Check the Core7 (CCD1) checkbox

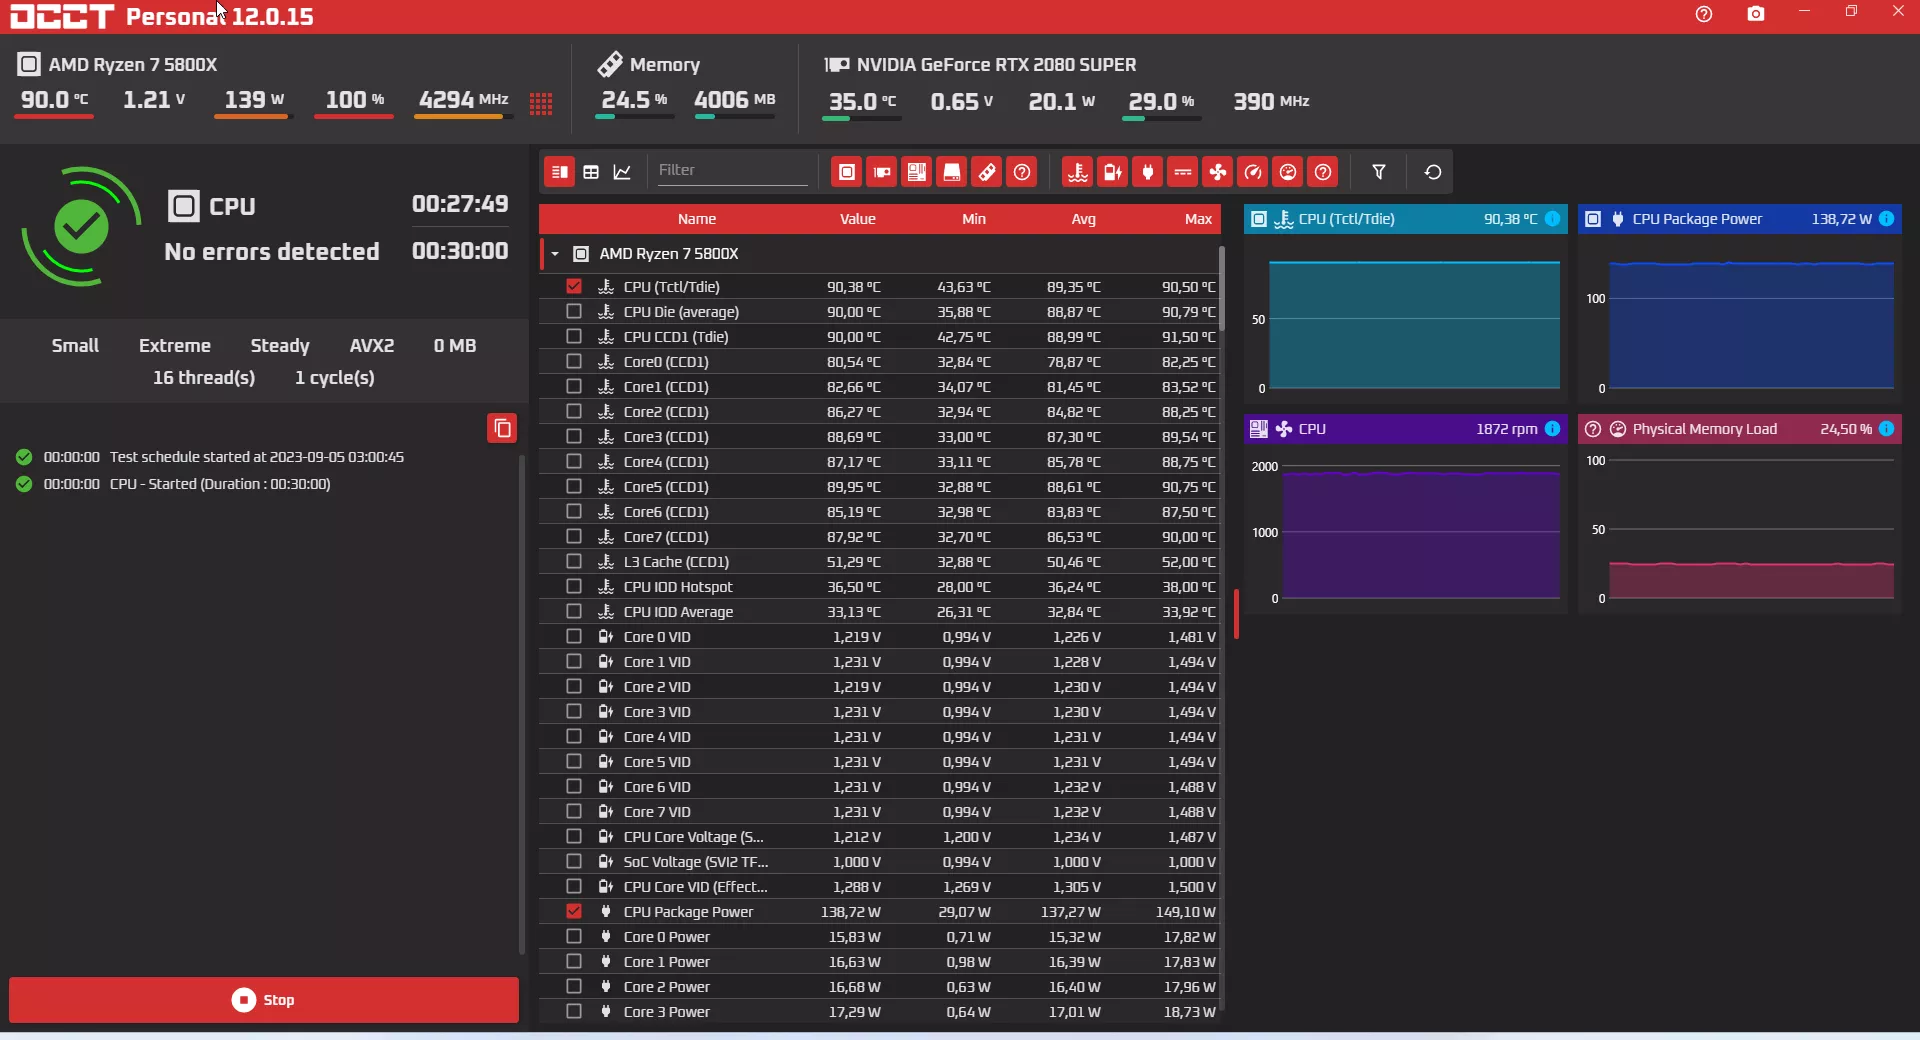point(574,536)
